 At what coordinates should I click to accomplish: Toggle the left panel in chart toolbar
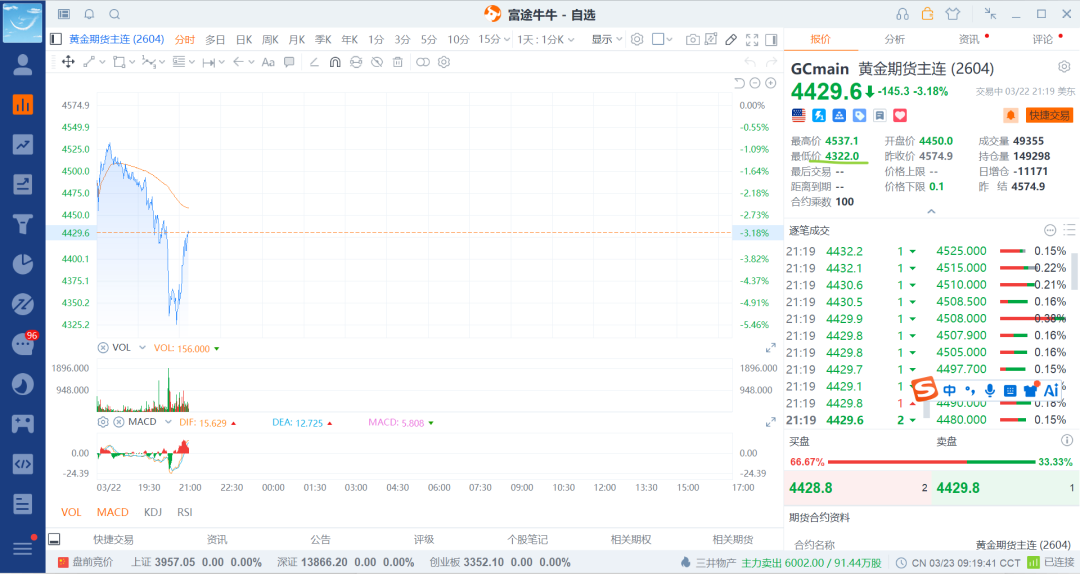tap(56, 39)
